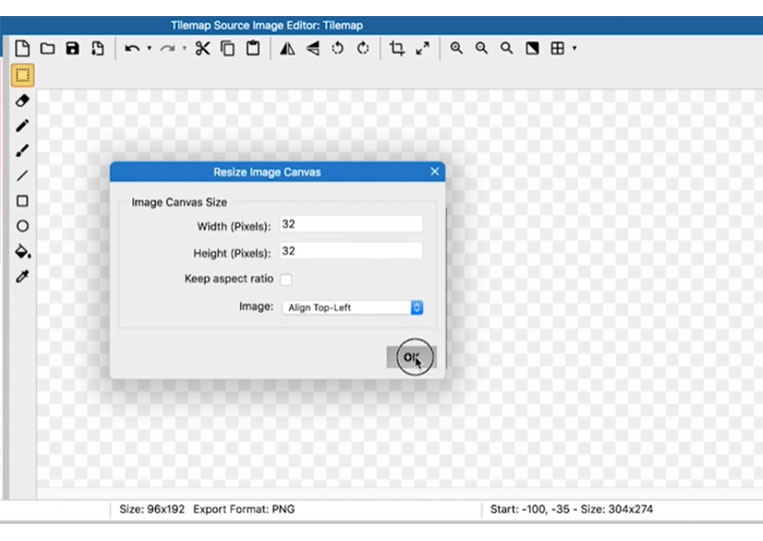
Task: Select the Eyedropper color picker tool
Action: tap(22, 276)
